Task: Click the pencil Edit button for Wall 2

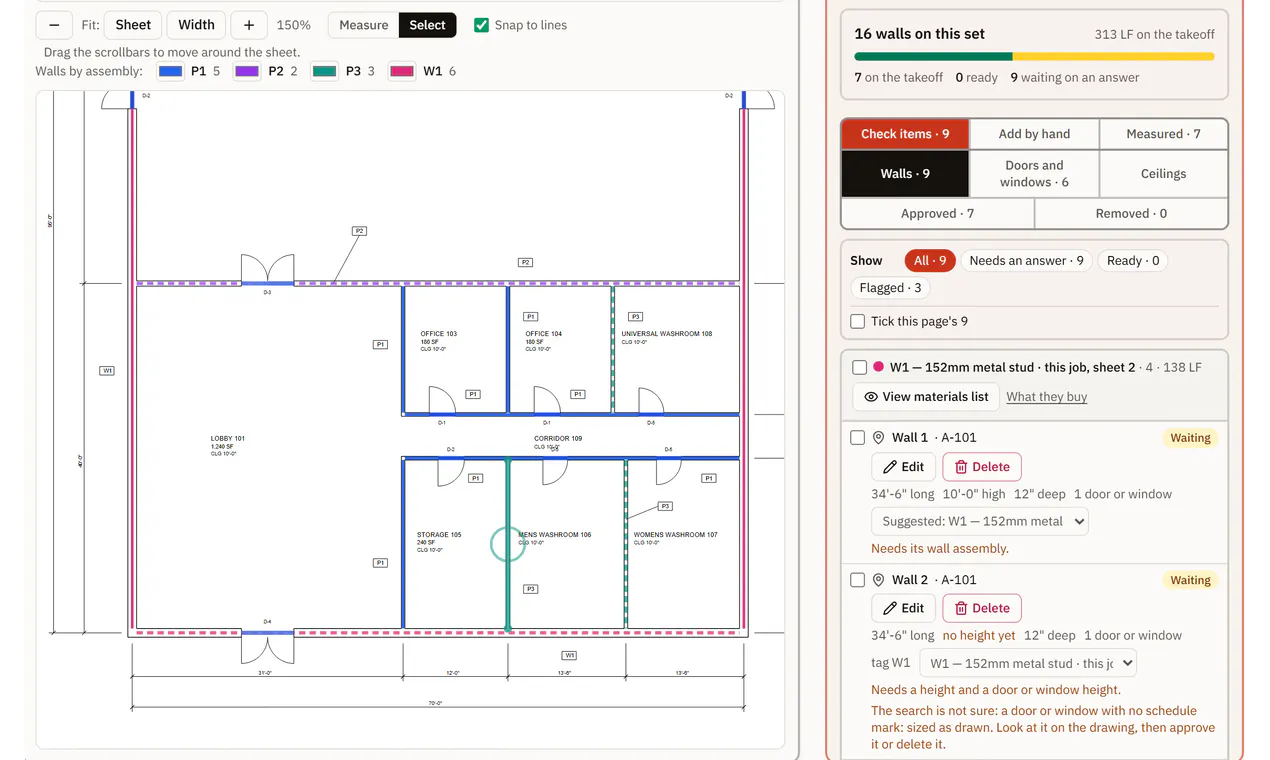Action: [903, 608]
